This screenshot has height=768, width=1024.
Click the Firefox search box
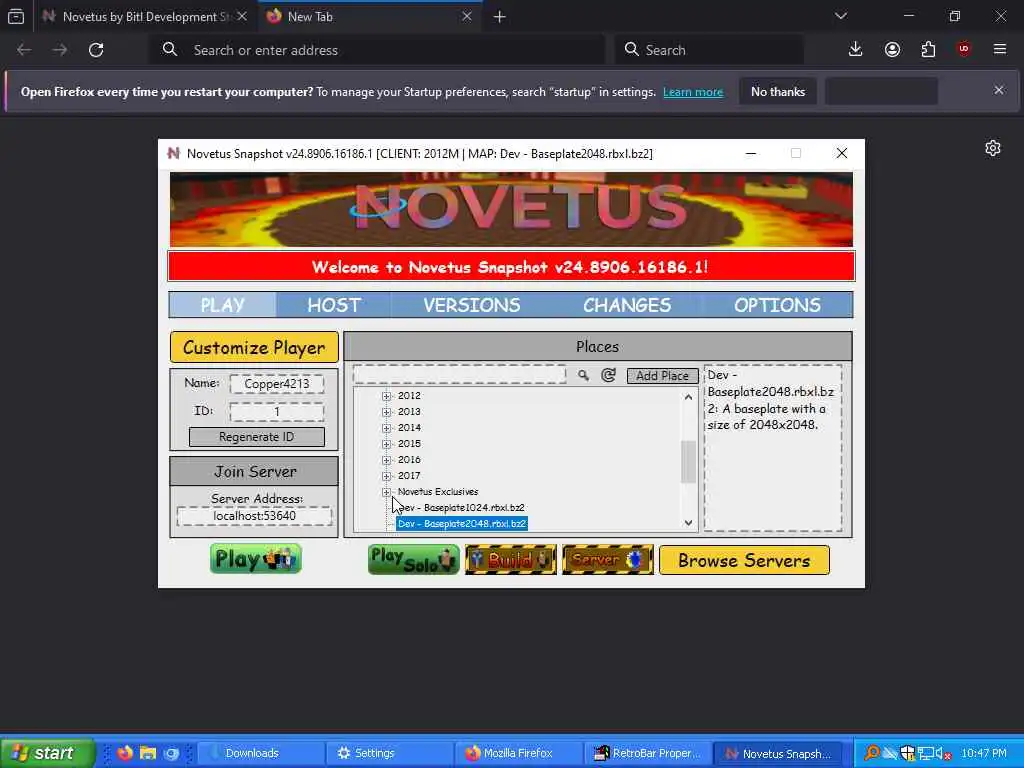709,50
